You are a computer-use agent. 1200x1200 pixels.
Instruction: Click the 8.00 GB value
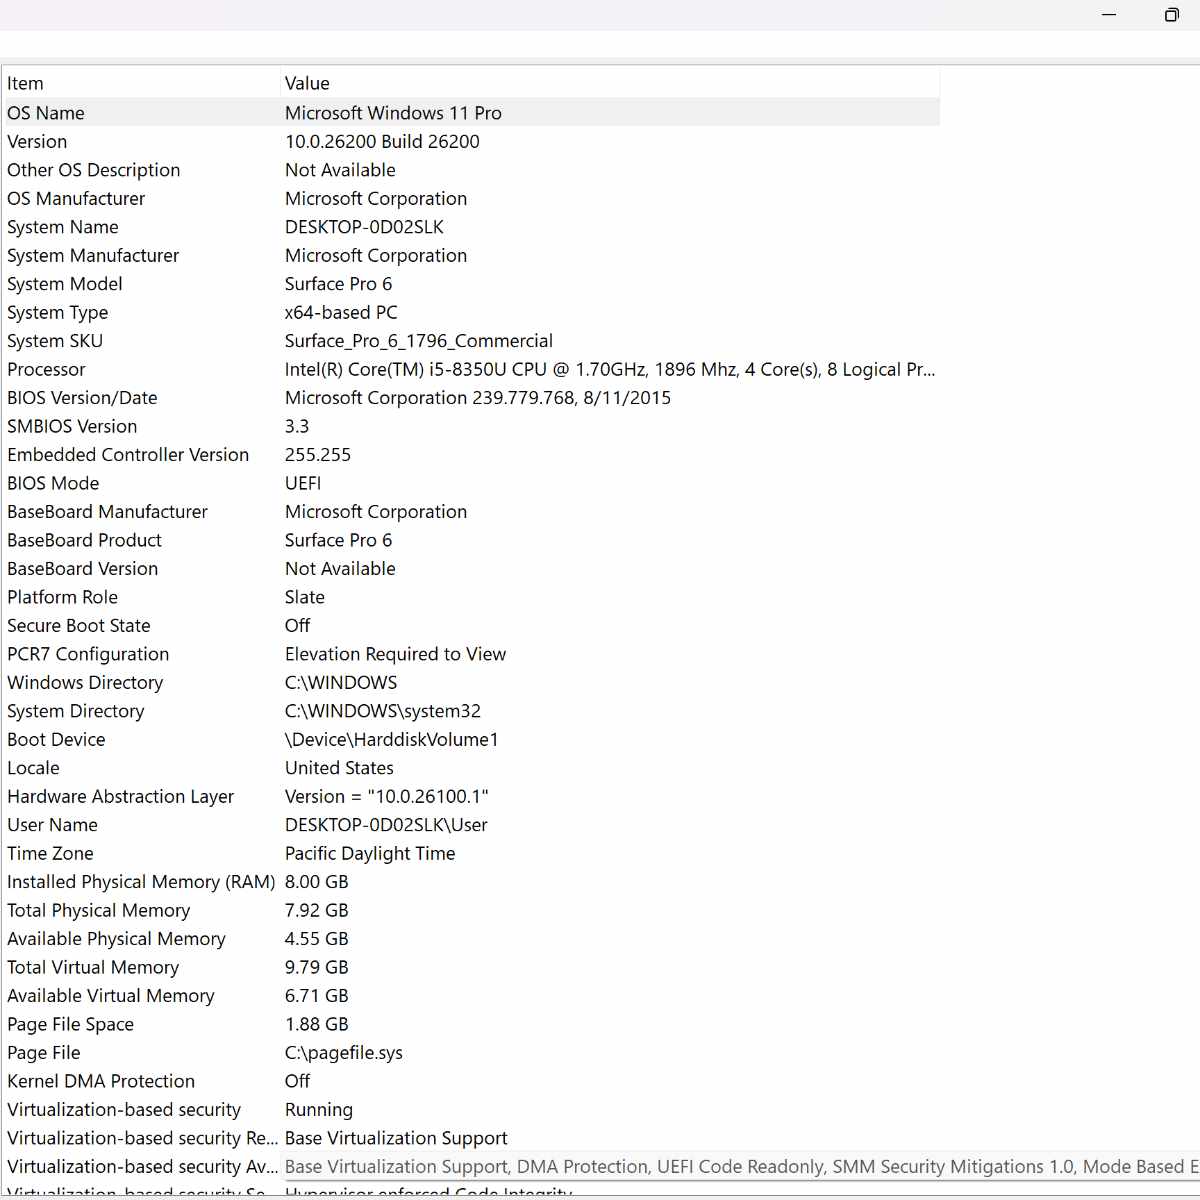pos(317,883)
